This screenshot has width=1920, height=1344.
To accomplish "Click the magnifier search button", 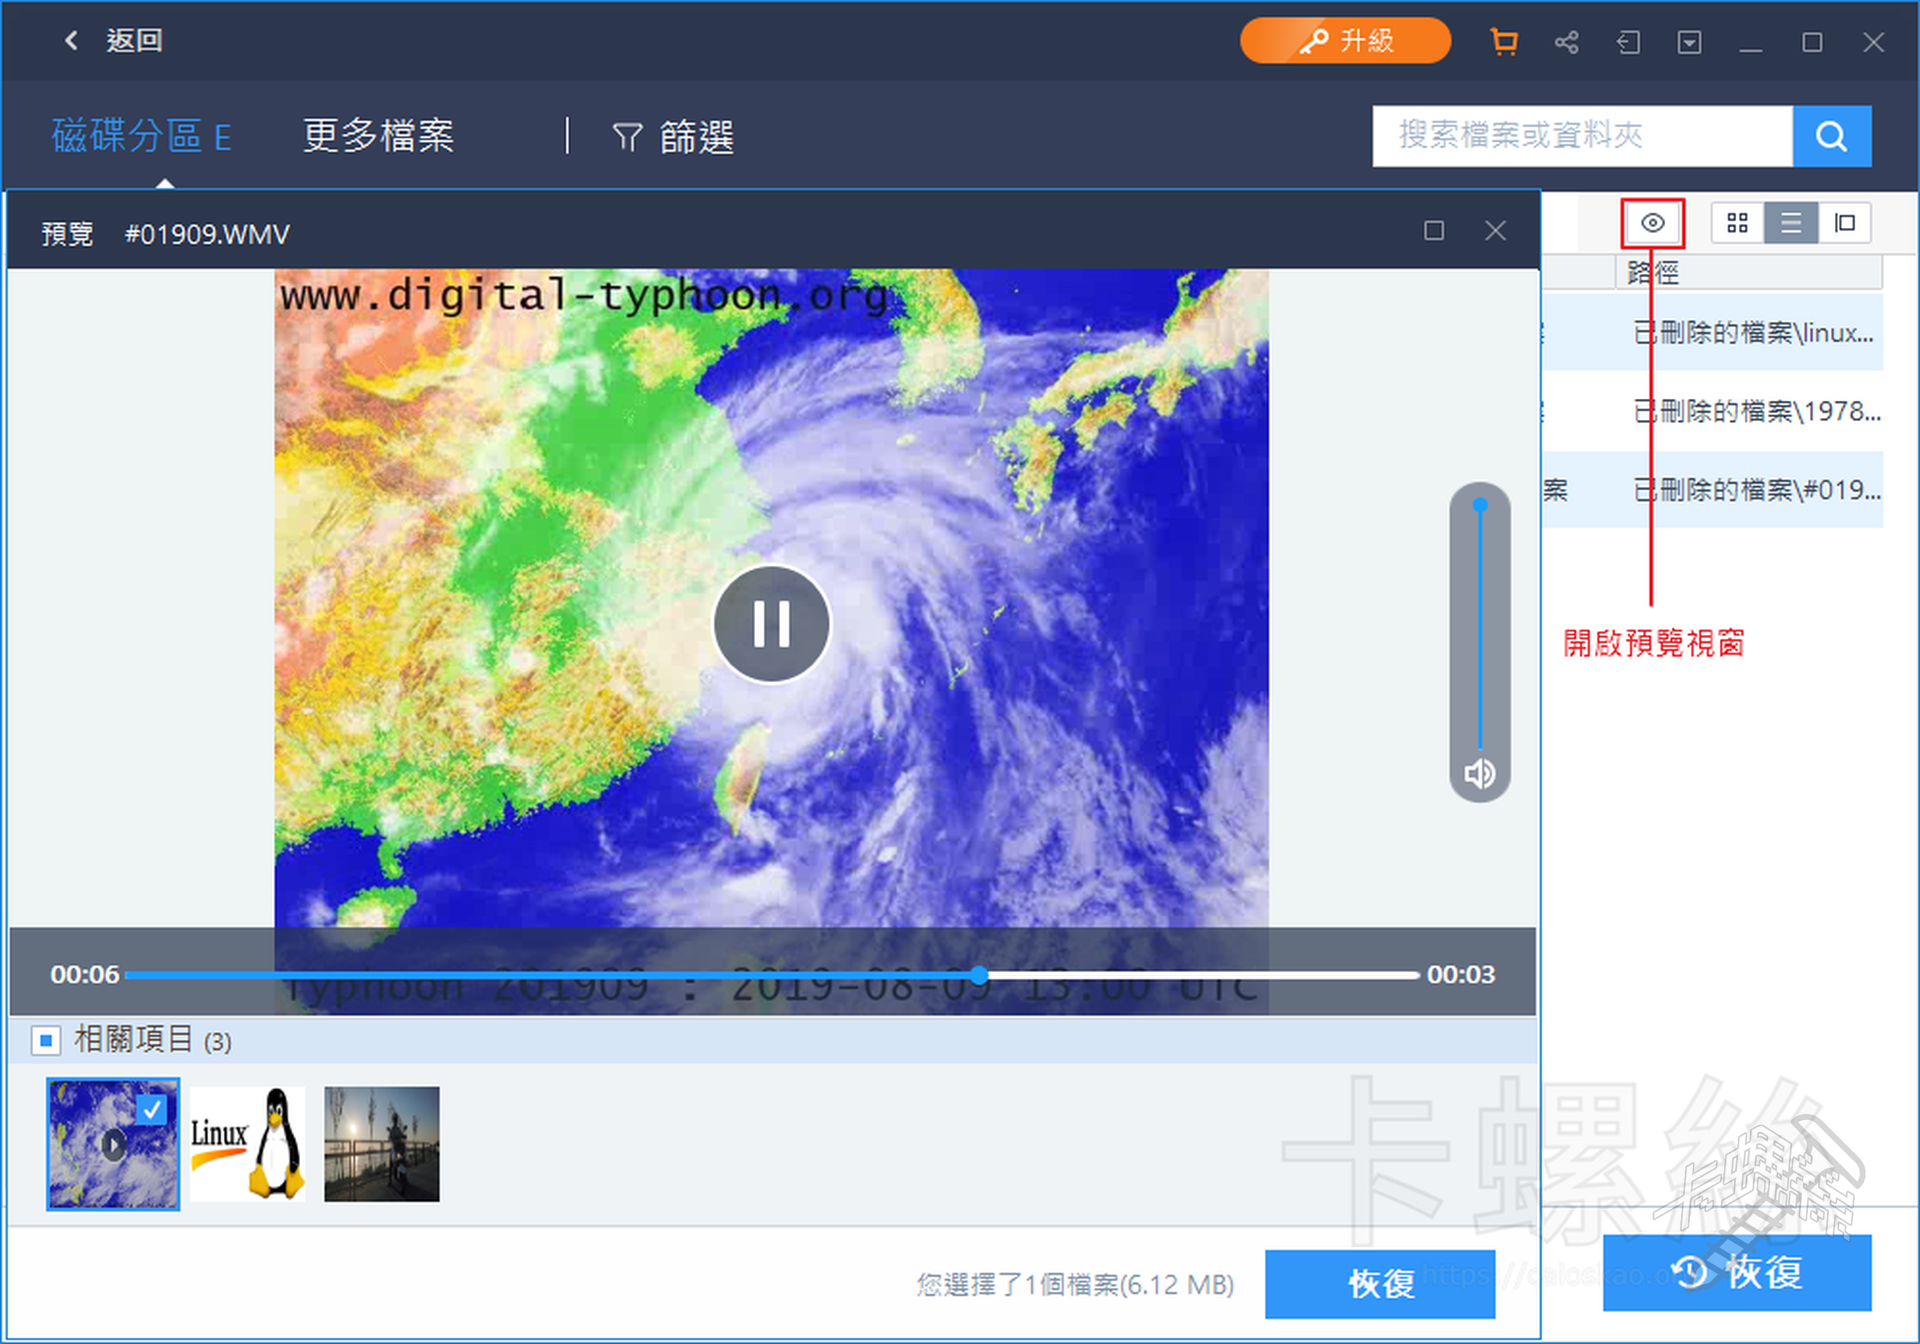I will point(1831,136).
